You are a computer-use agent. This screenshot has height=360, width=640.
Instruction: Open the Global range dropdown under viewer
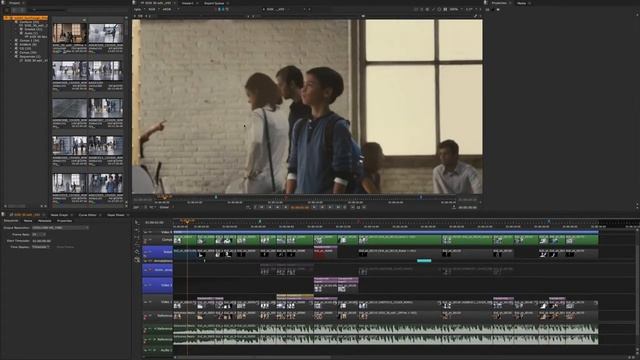pos(166,207)
